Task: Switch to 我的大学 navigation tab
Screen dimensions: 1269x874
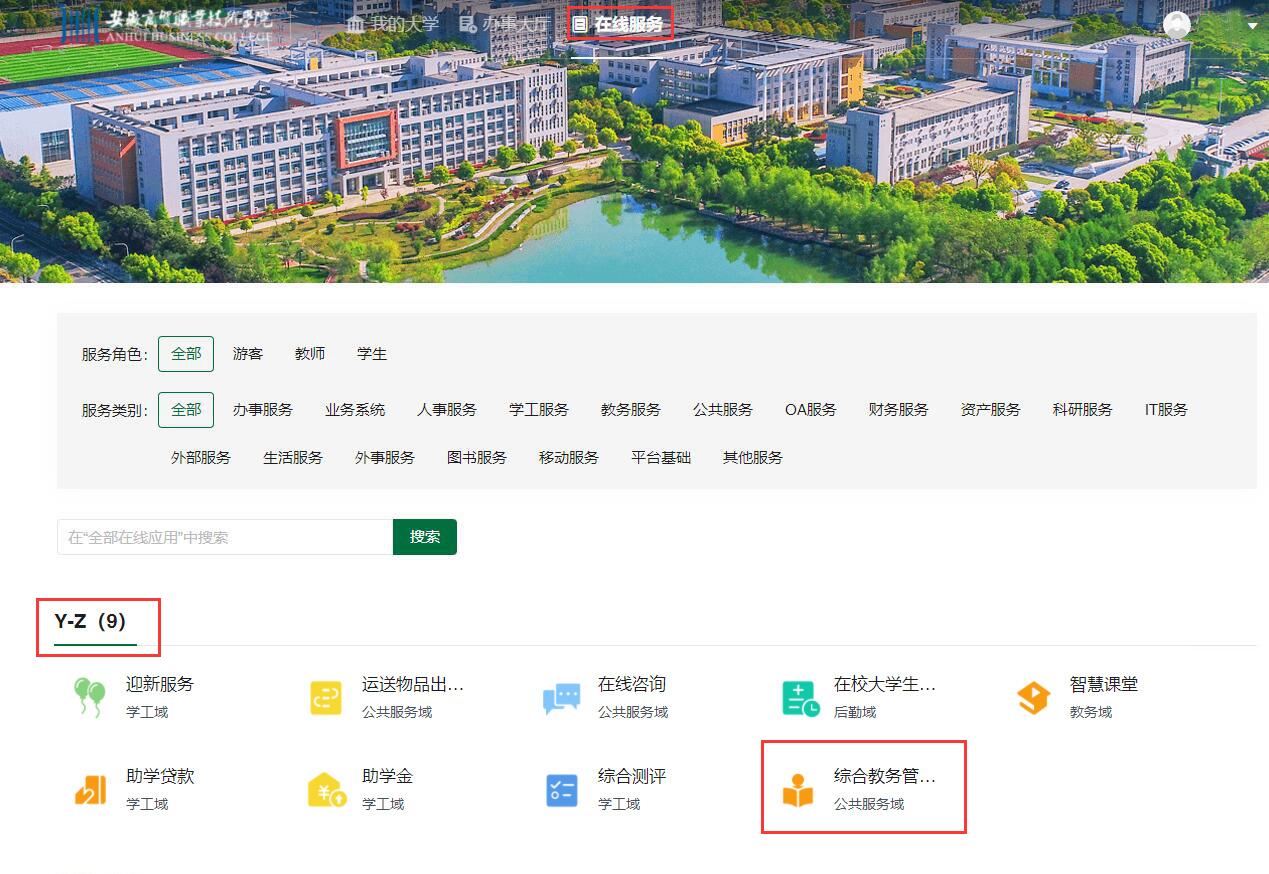Action: 392,24
